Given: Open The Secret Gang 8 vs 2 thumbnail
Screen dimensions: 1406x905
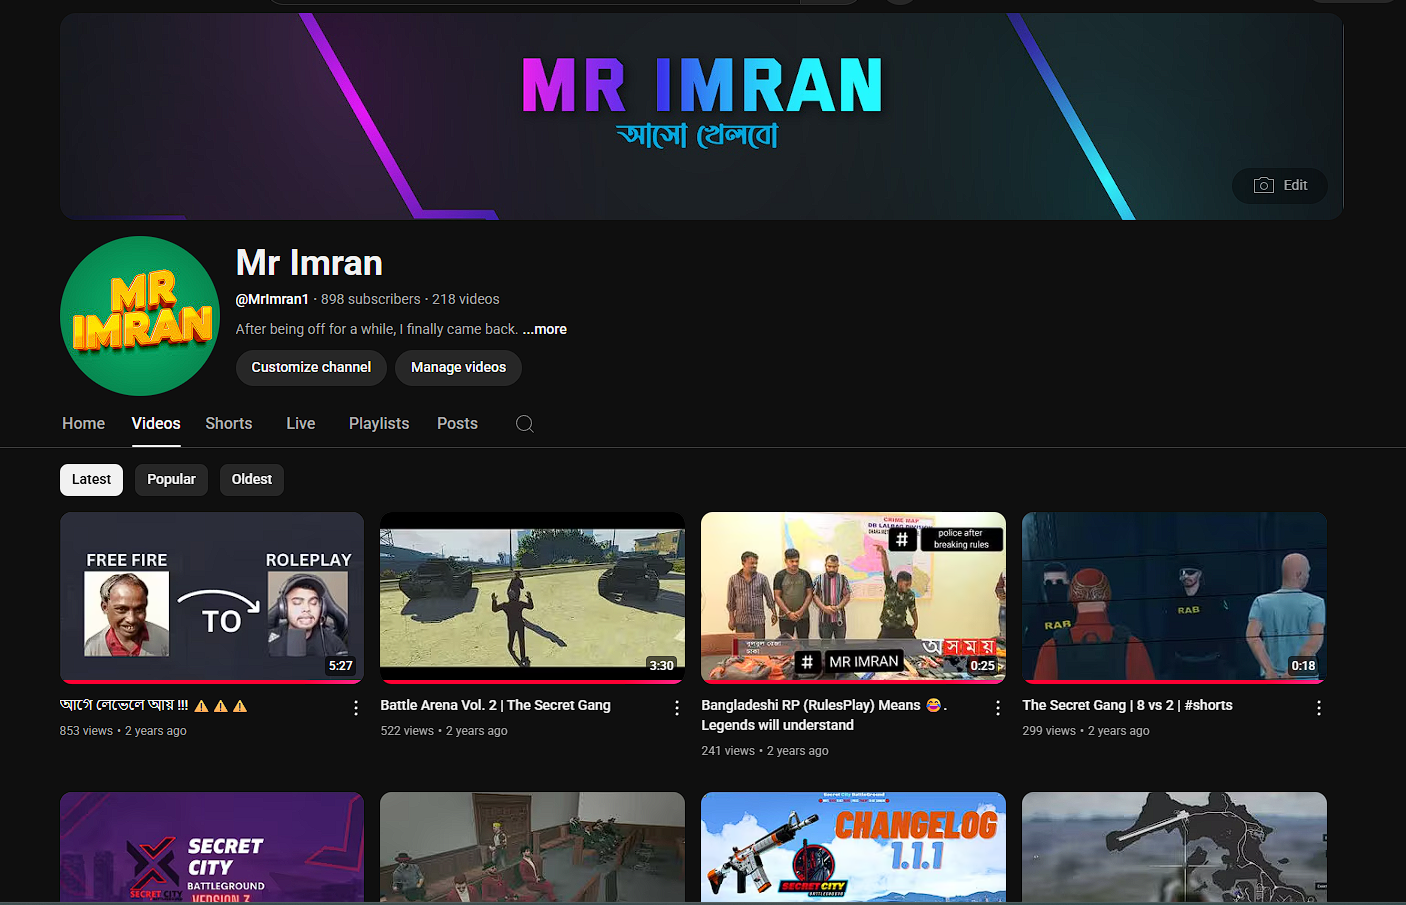Looking at the screenshot, I should [x=1174, y=598].
